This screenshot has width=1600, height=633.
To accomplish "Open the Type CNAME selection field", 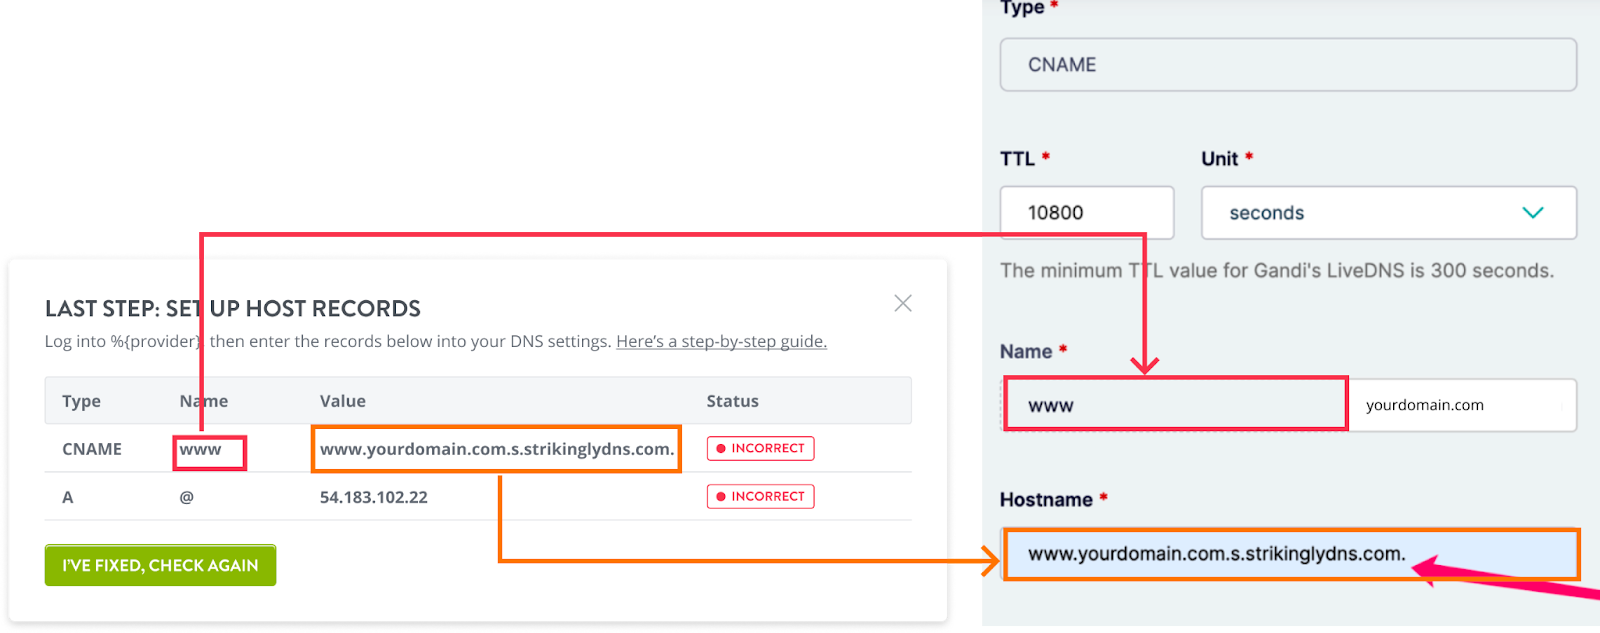I will click(x=1288, y=65).
